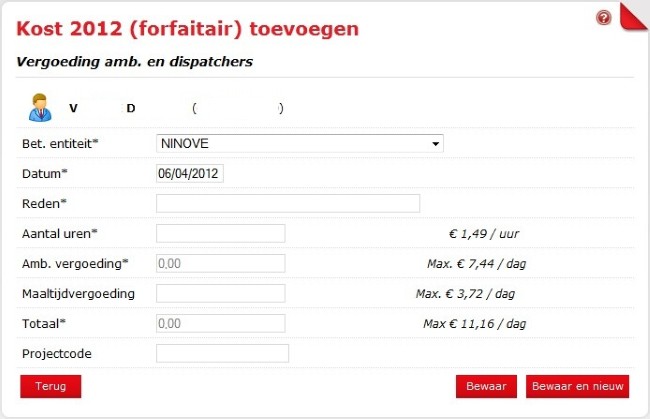Image resolution: width=650 pixels, height=419 pixels.
Task: Click the Totaal amount field
Action: click(221, 324)
